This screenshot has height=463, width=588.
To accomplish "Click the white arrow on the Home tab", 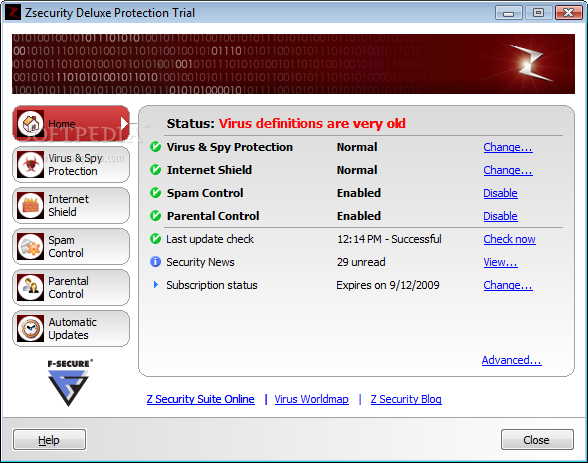I will tap(124, 123).
